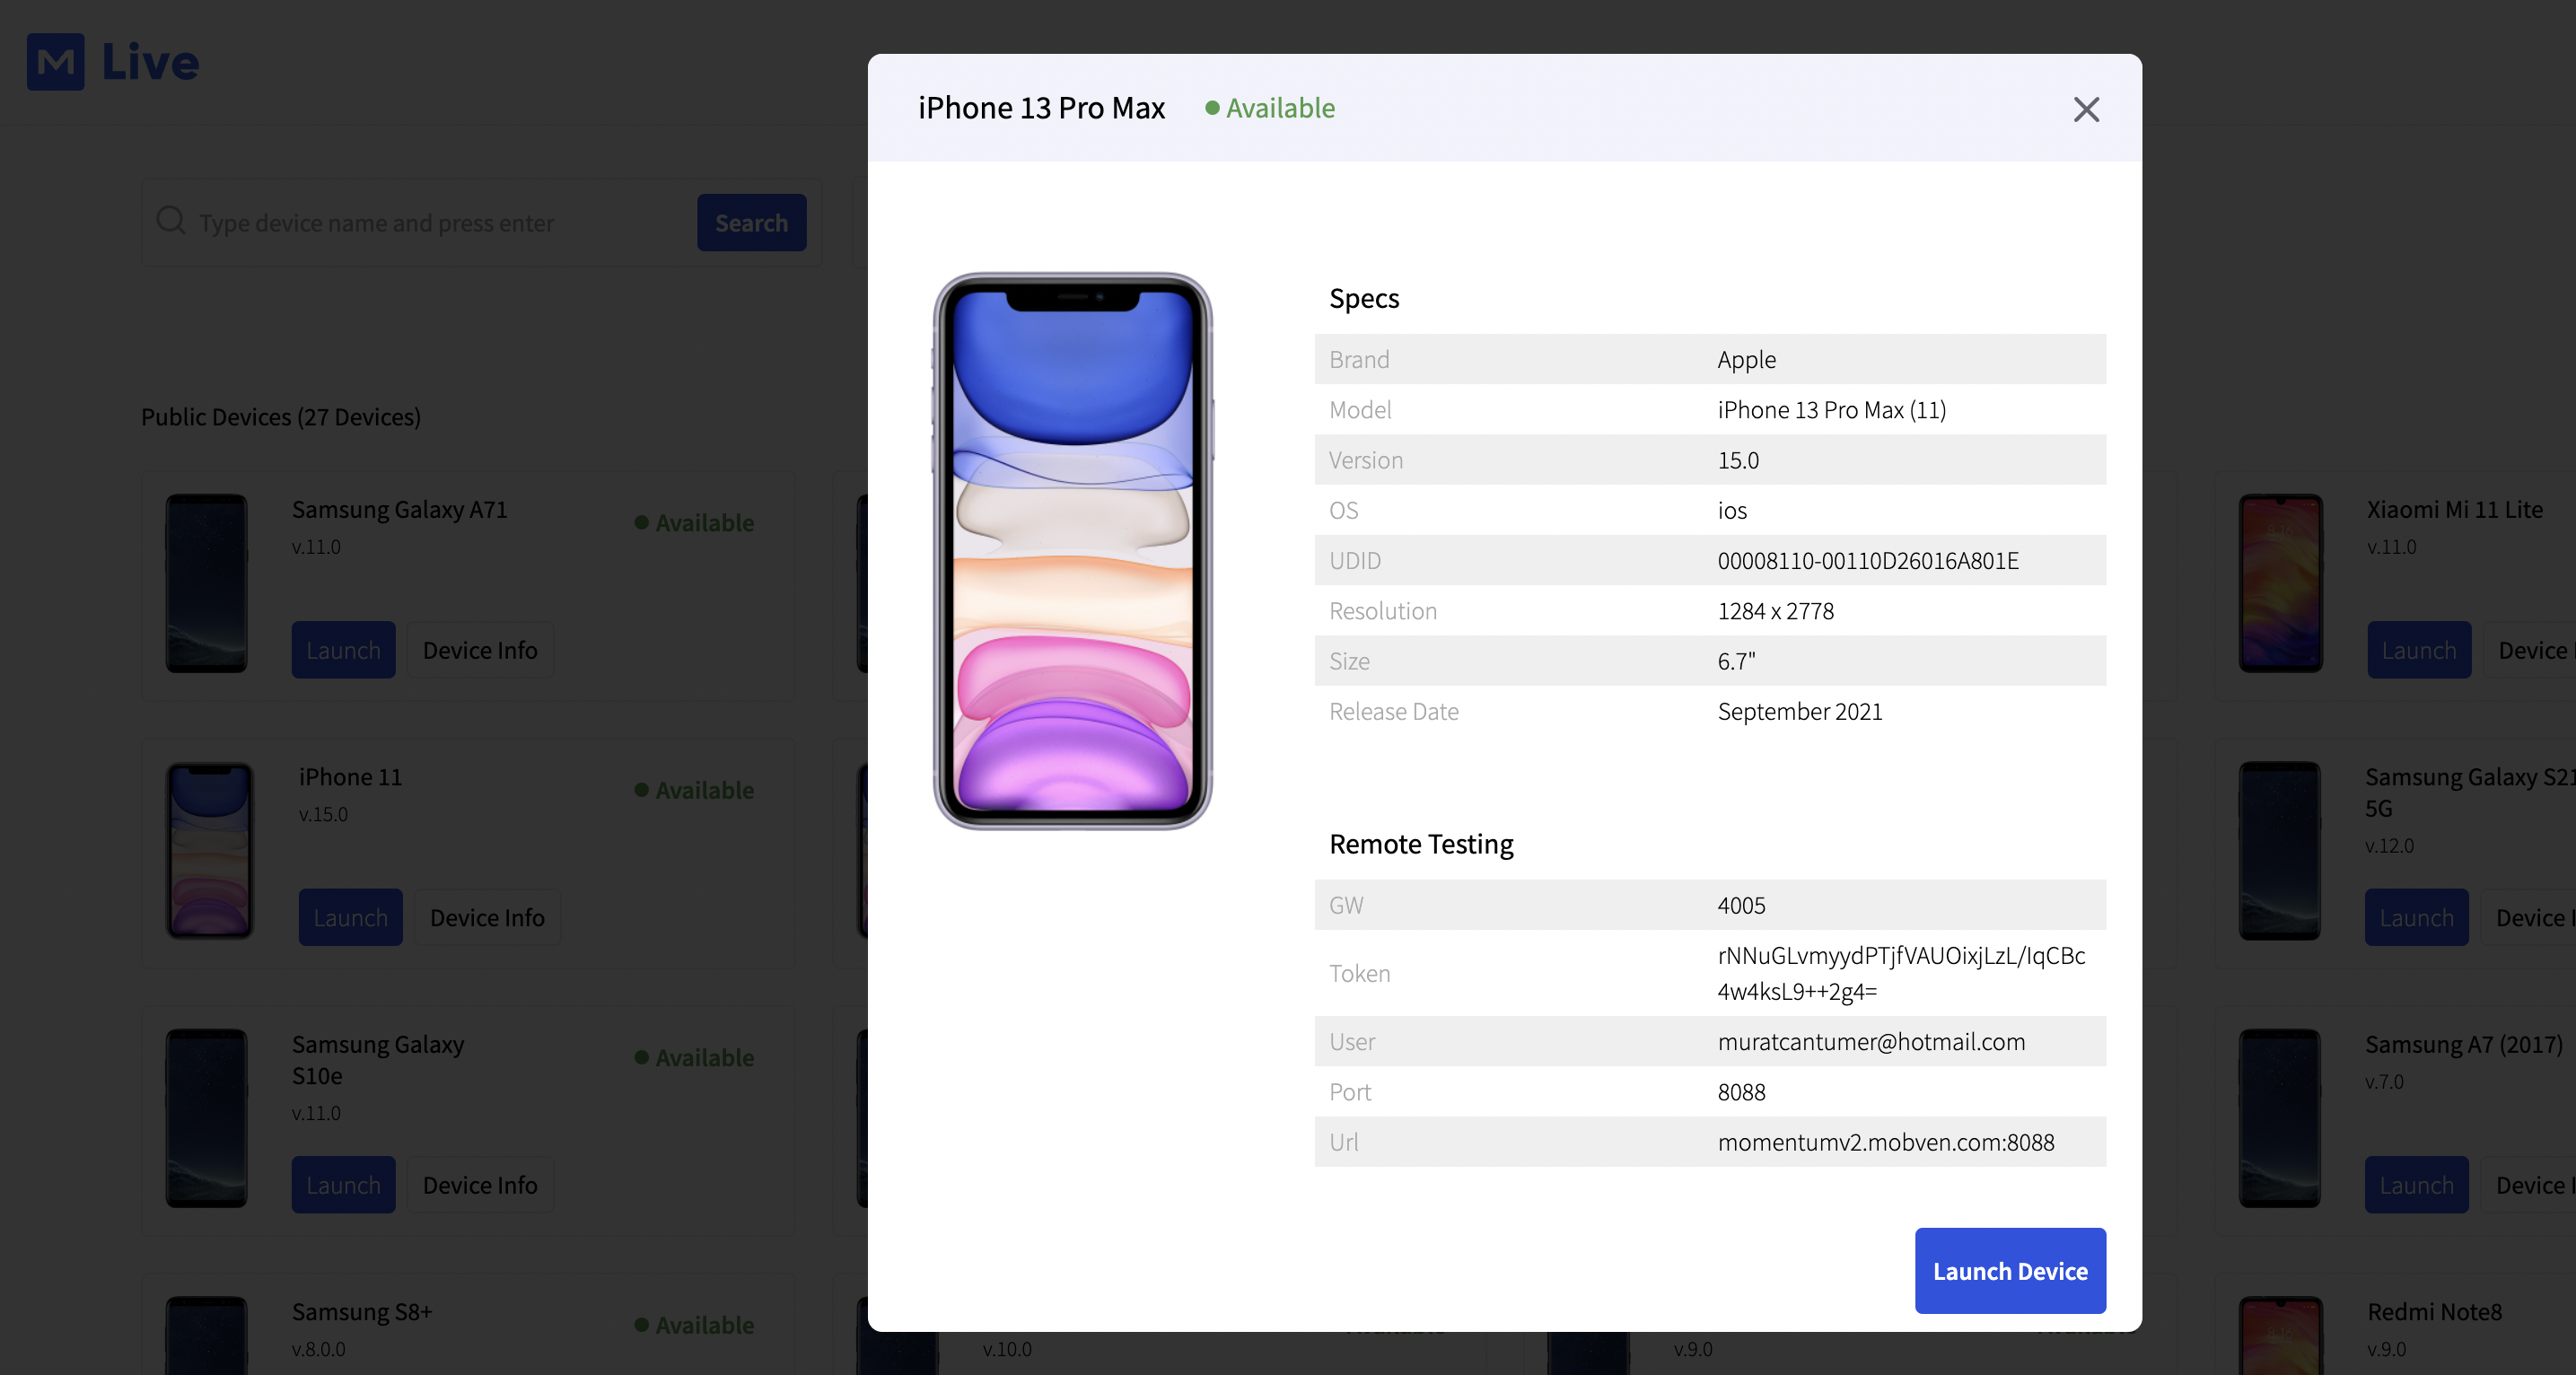
Task: Click the Samsung S8+ device name
Action: tap(362, 1311)
